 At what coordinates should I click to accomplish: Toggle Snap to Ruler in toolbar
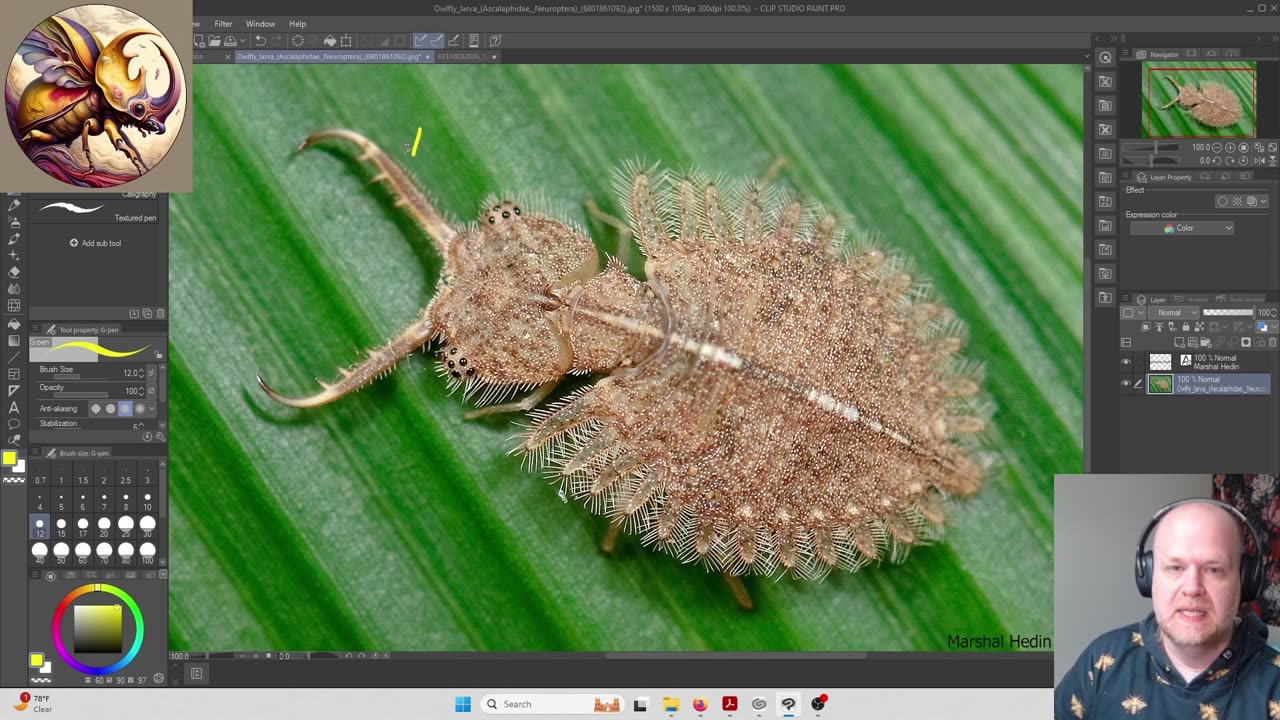pyautogui.click(x=420, y=41)
